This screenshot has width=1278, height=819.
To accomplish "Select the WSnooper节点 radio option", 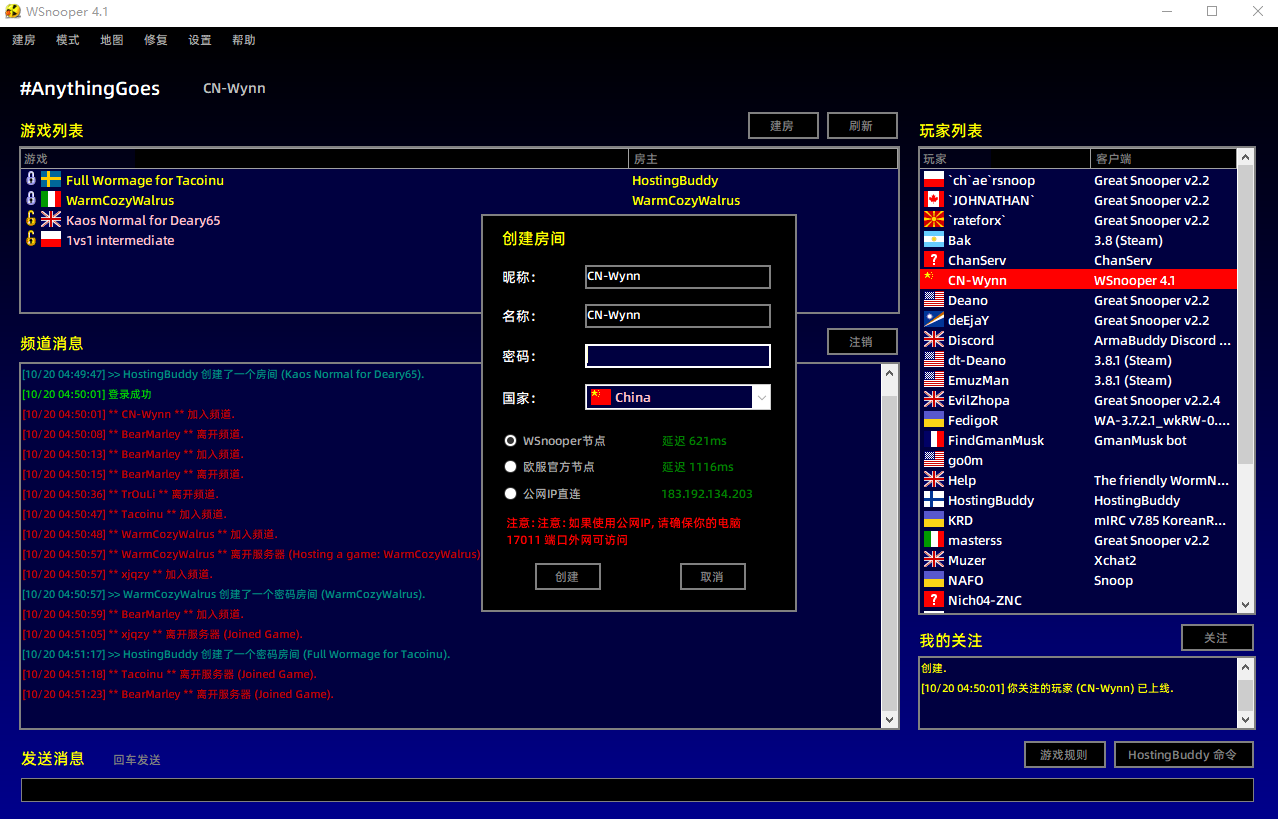I will 511,440.
